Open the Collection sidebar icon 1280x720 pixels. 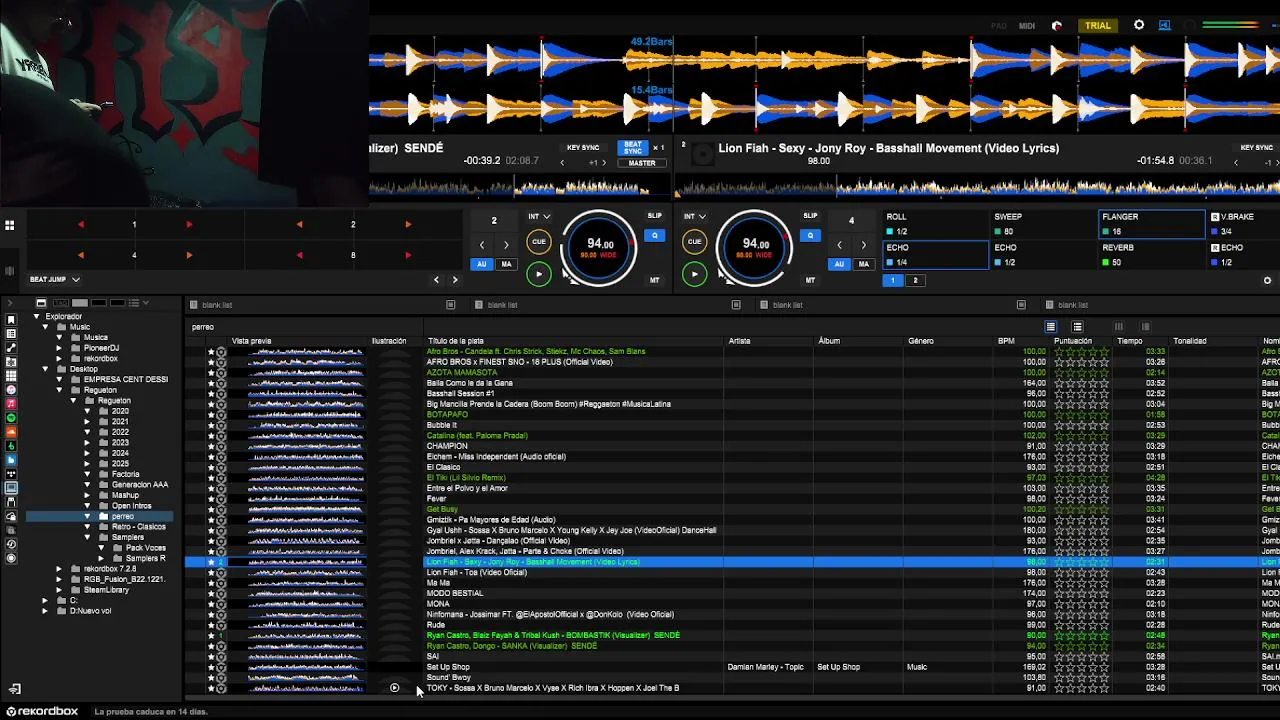[x=11, y=319]
